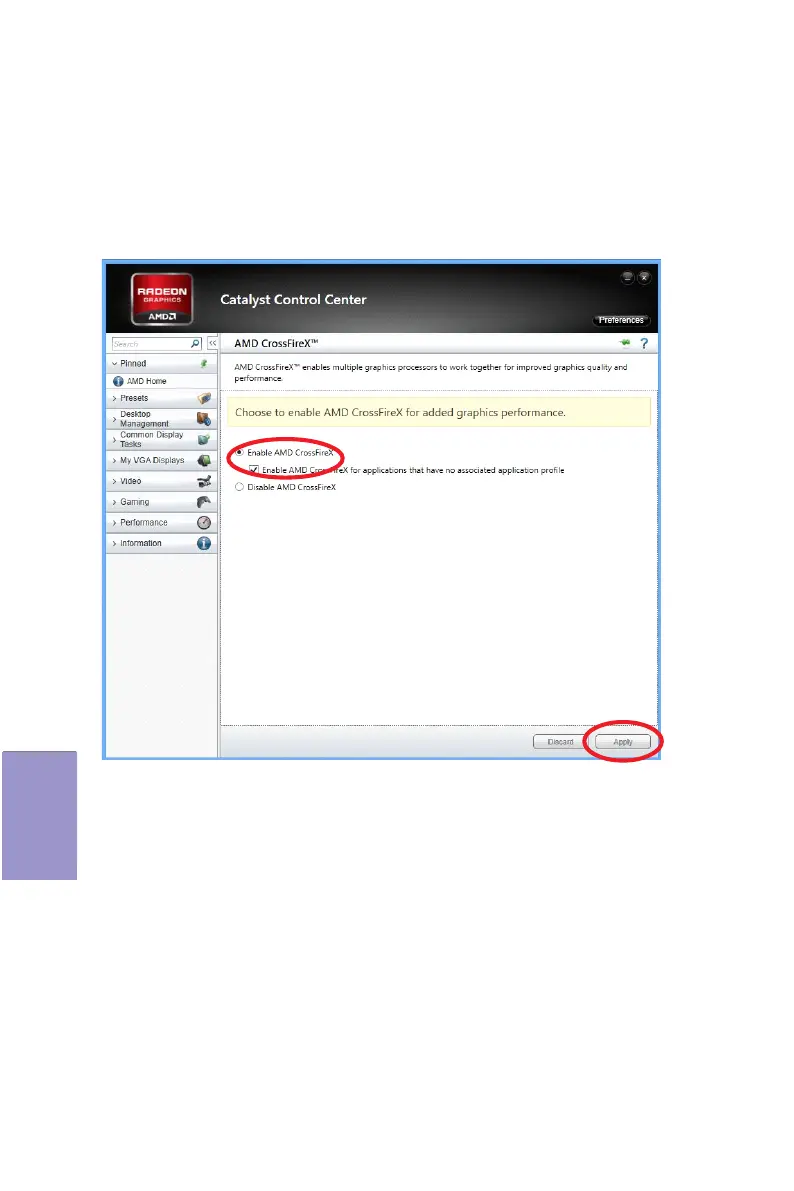
Task: Click the Common Display Tasks icon
Action: (204, 439)
